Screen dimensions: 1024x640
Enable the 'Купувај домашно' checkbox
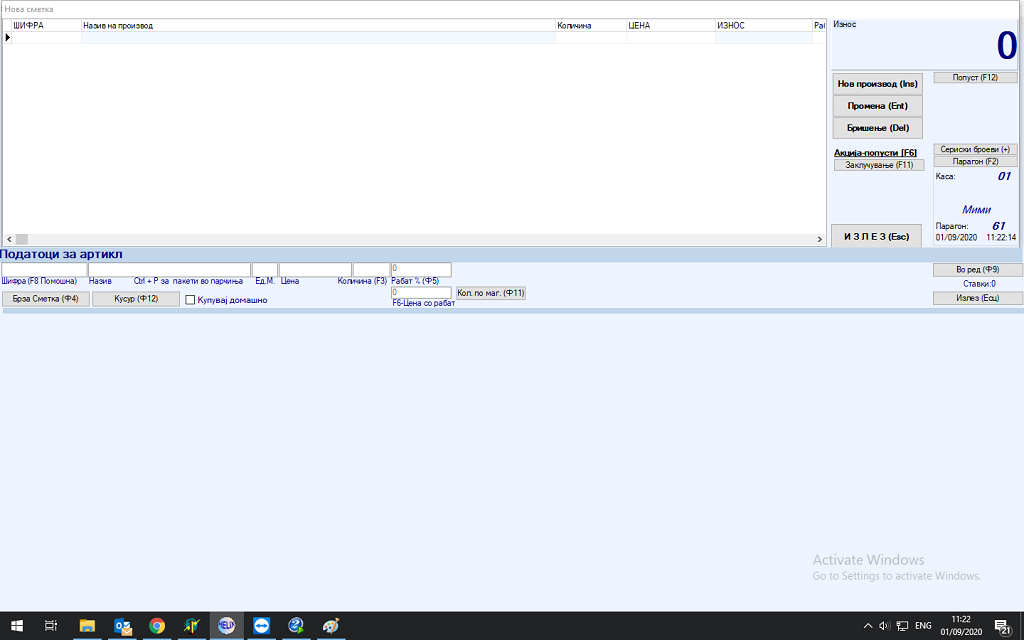pos(190,300)
